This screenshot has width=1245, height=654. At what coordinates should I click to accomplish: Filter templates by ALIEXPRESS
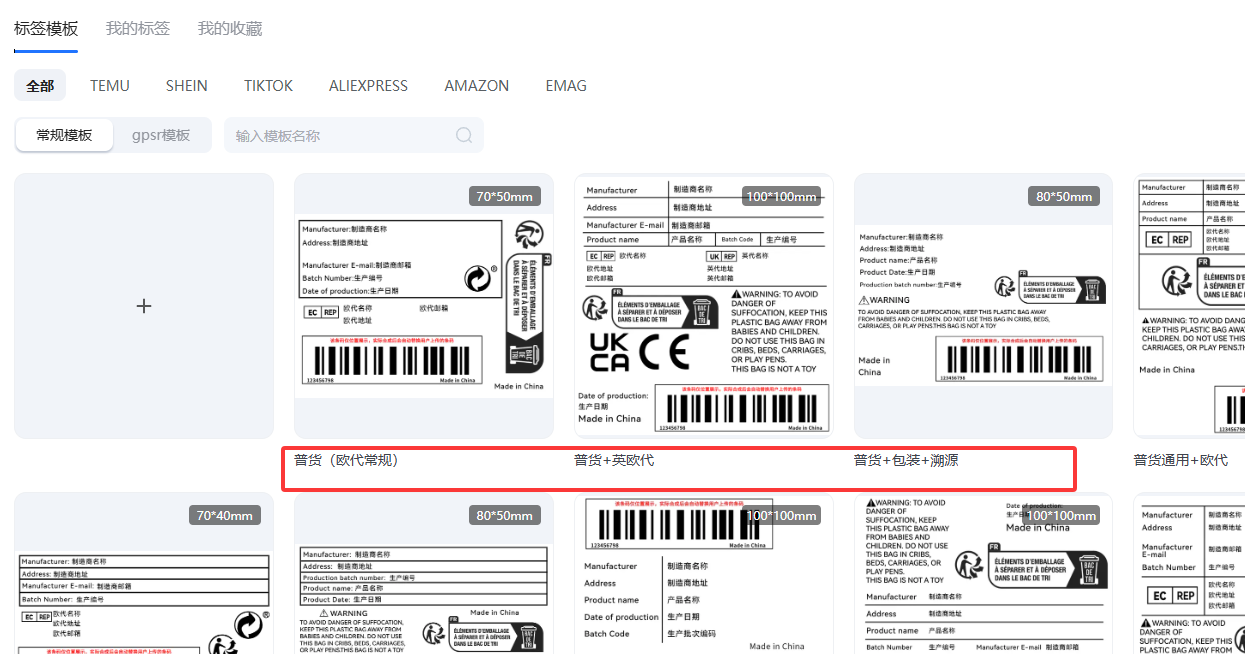(x=368, y=86)
